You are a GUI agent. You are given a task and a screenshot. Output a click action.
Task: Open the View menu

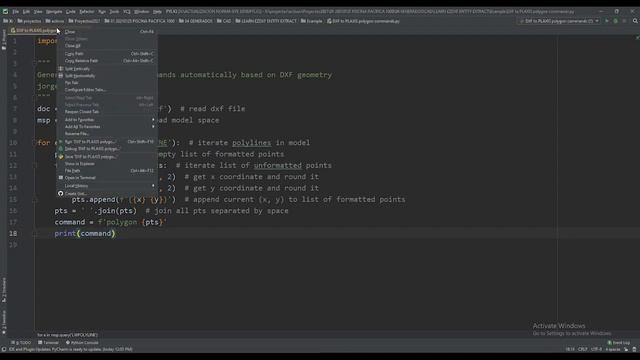click(x=38, y=11)
